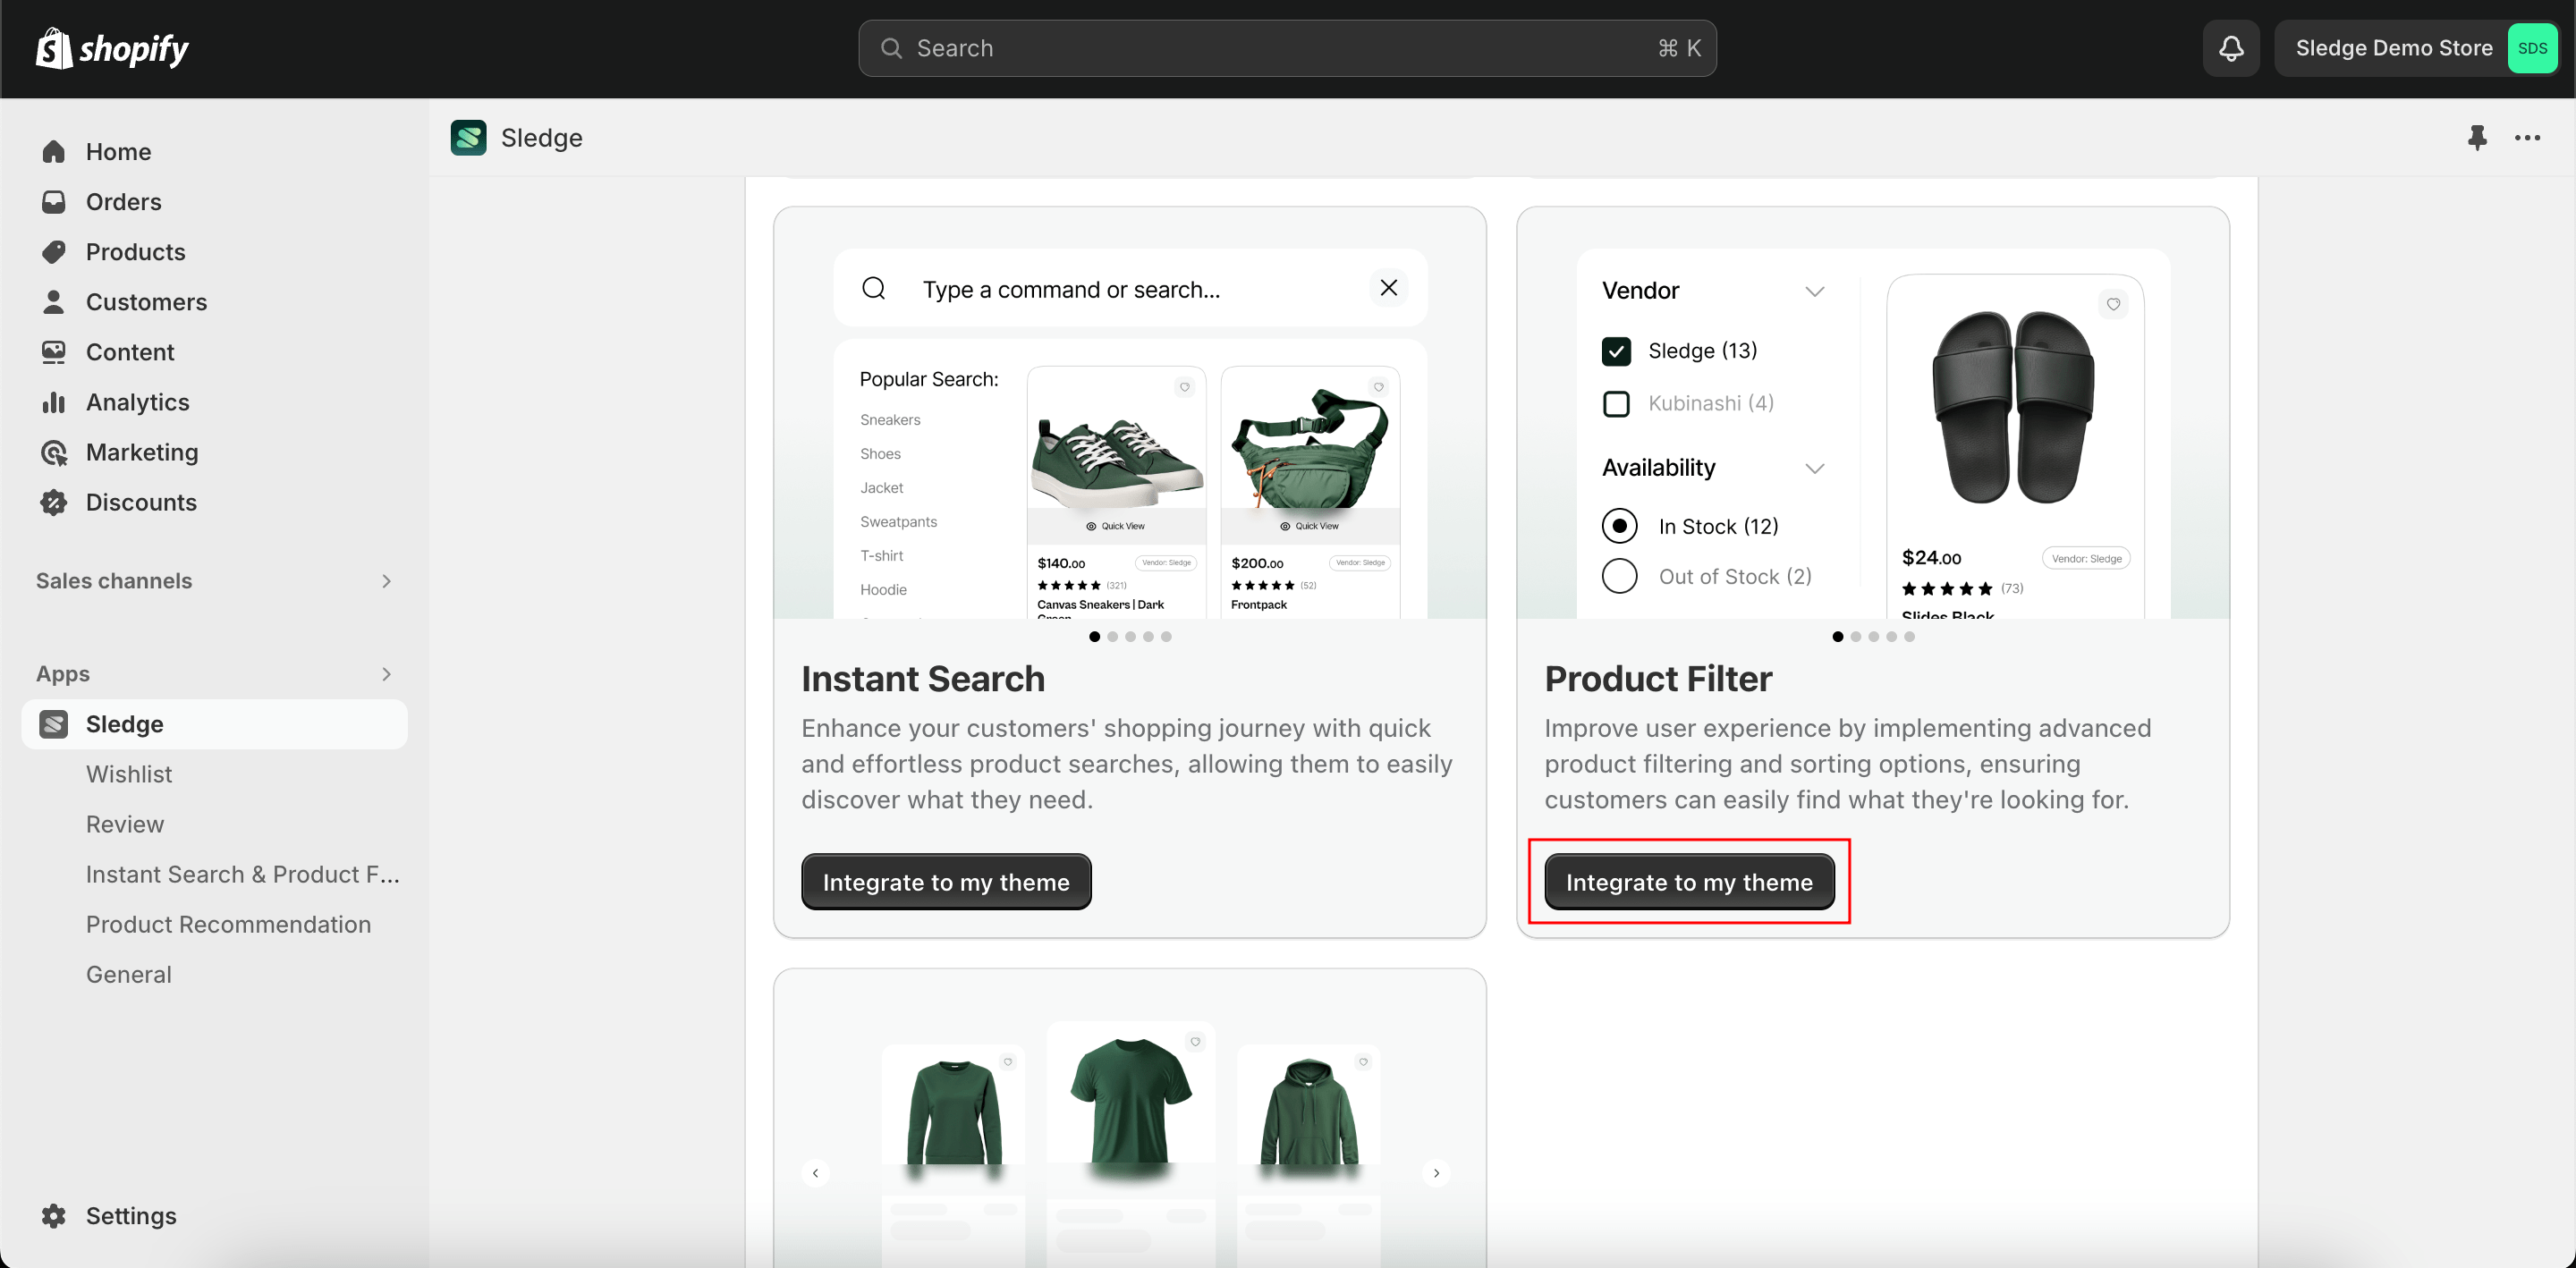Click the Settings gear icon
The width and height of the screenshot is (2576, 1268).
(x=54, y=1215)
